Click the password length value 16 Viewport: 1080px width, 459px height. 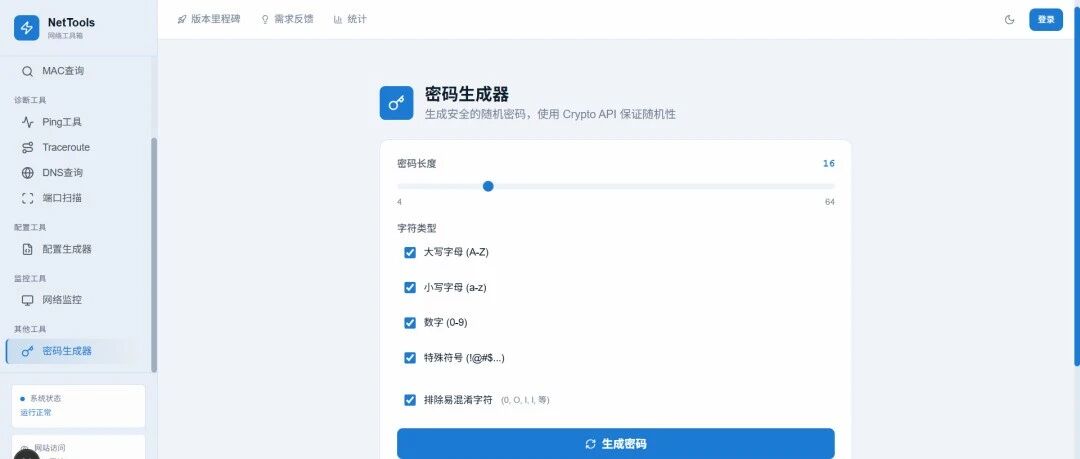pos(829,163)
